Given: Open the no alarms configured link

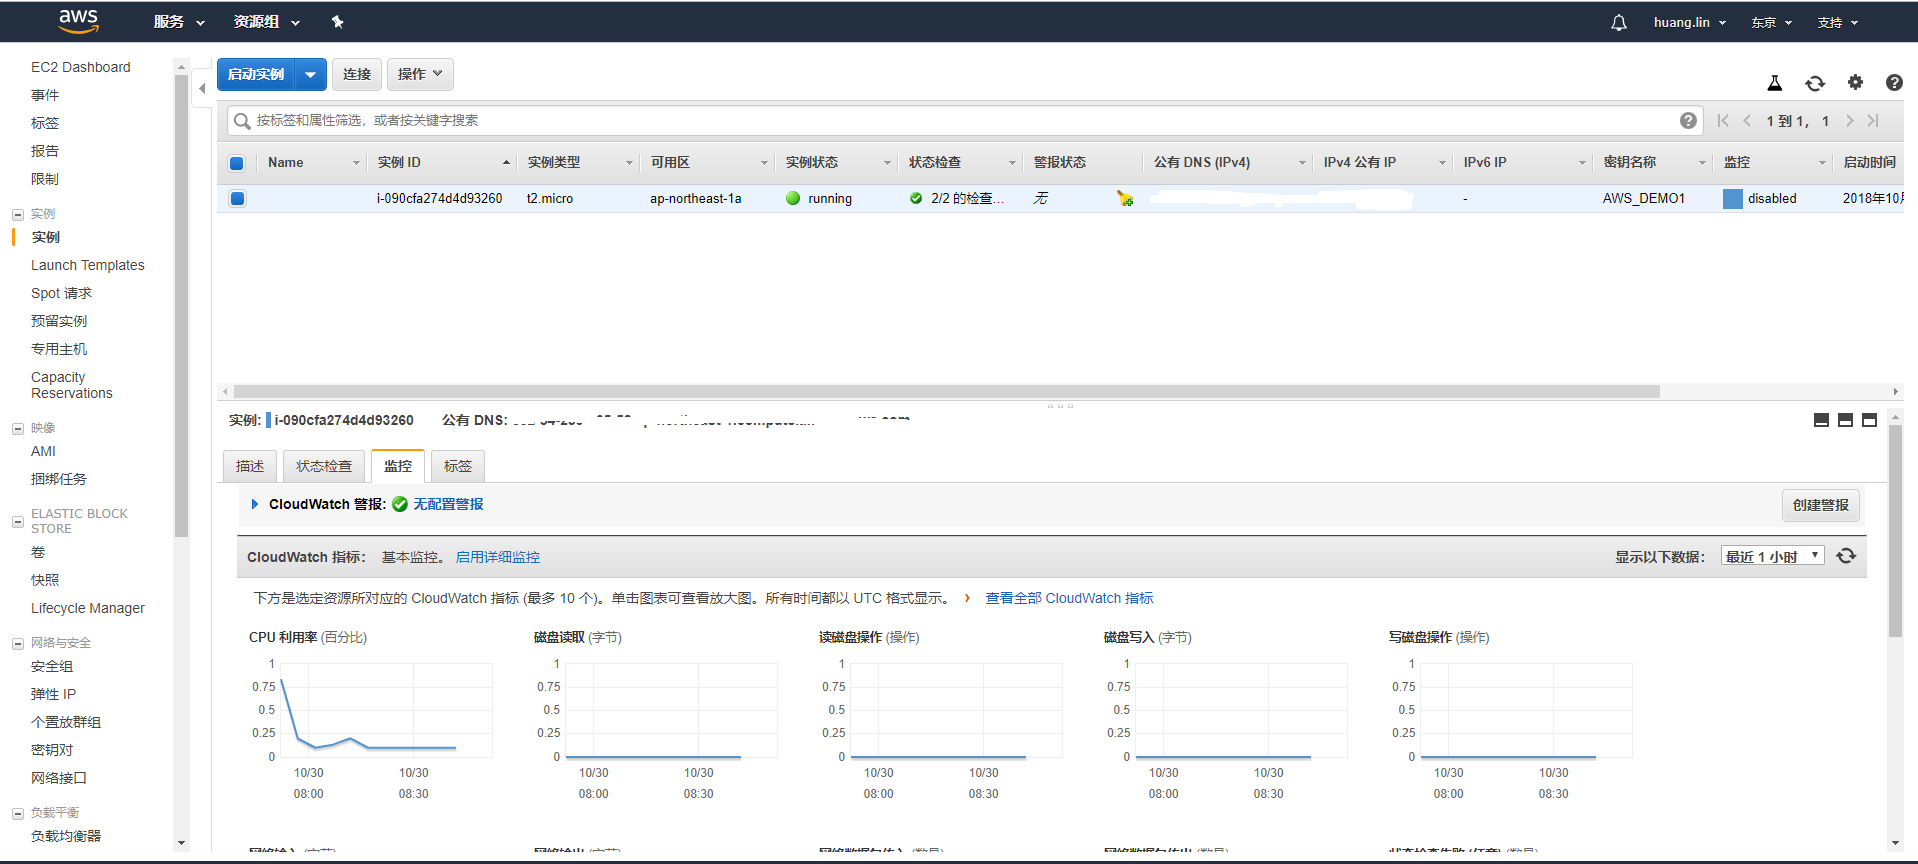Looking at the screenshot, I should click(448, 504).
